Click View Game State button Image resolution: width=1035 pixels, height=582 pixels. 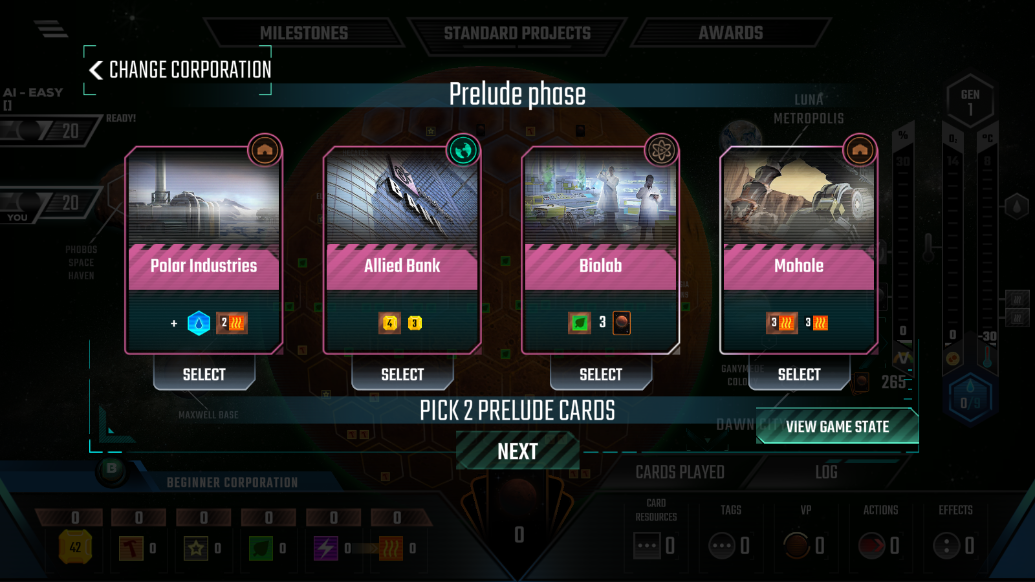click(x=837, y=426)
